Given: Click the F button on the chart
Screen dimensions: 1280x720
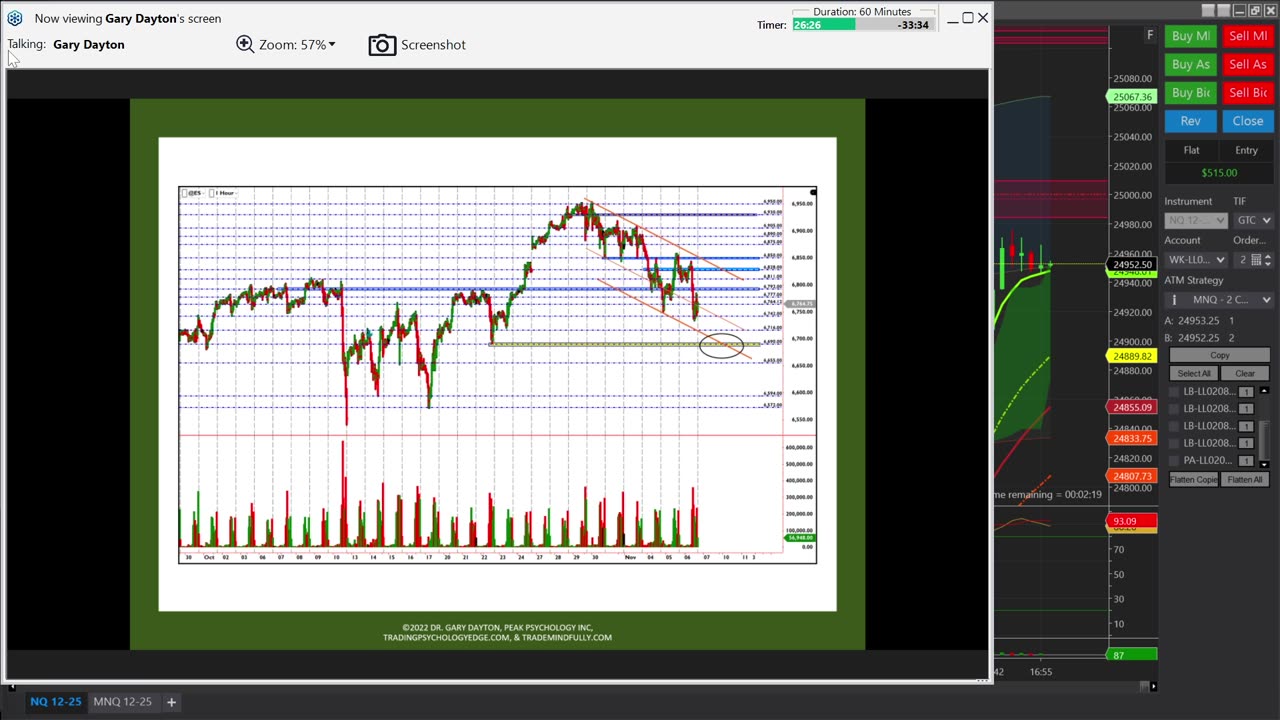Looking at the screenshot, I should click(x=1150, y=36).
